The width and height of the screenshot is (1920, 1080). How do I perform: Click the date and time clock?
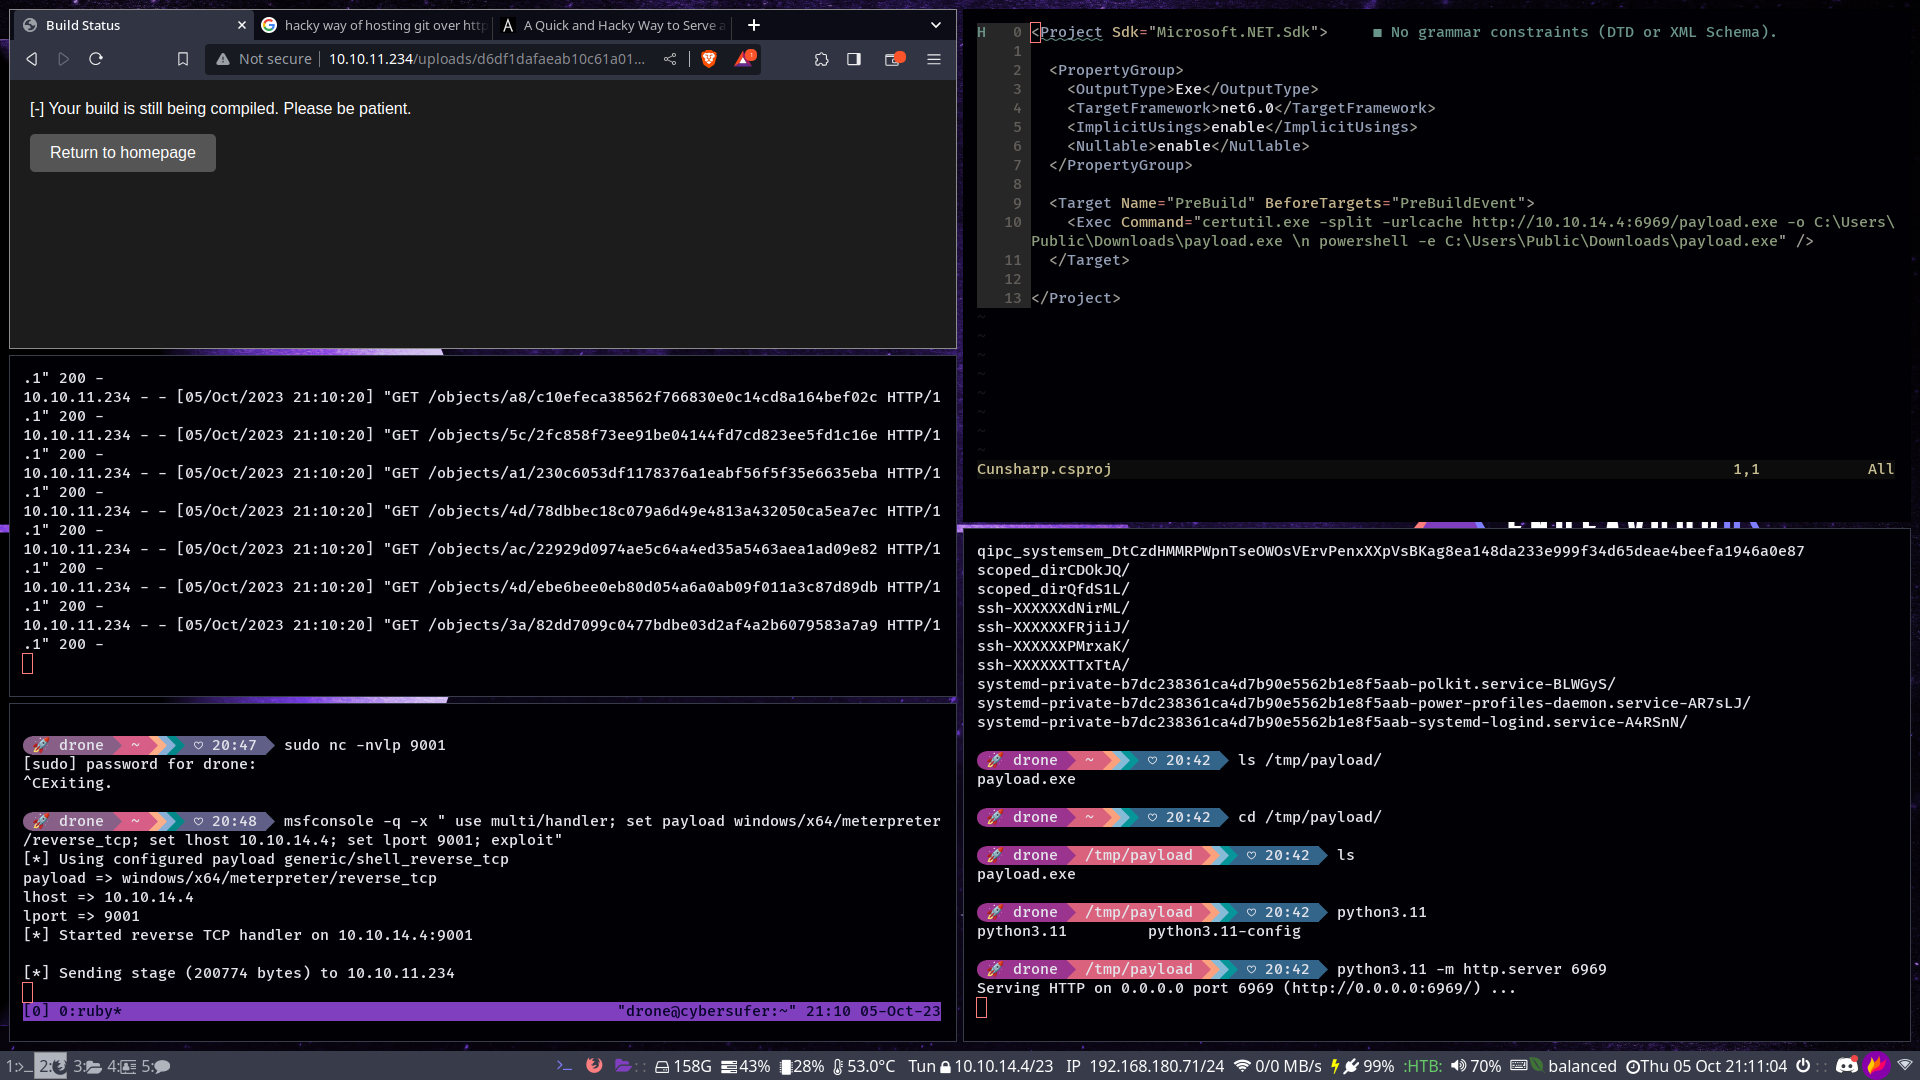pyautogui.click(x=1706, y=1066)
